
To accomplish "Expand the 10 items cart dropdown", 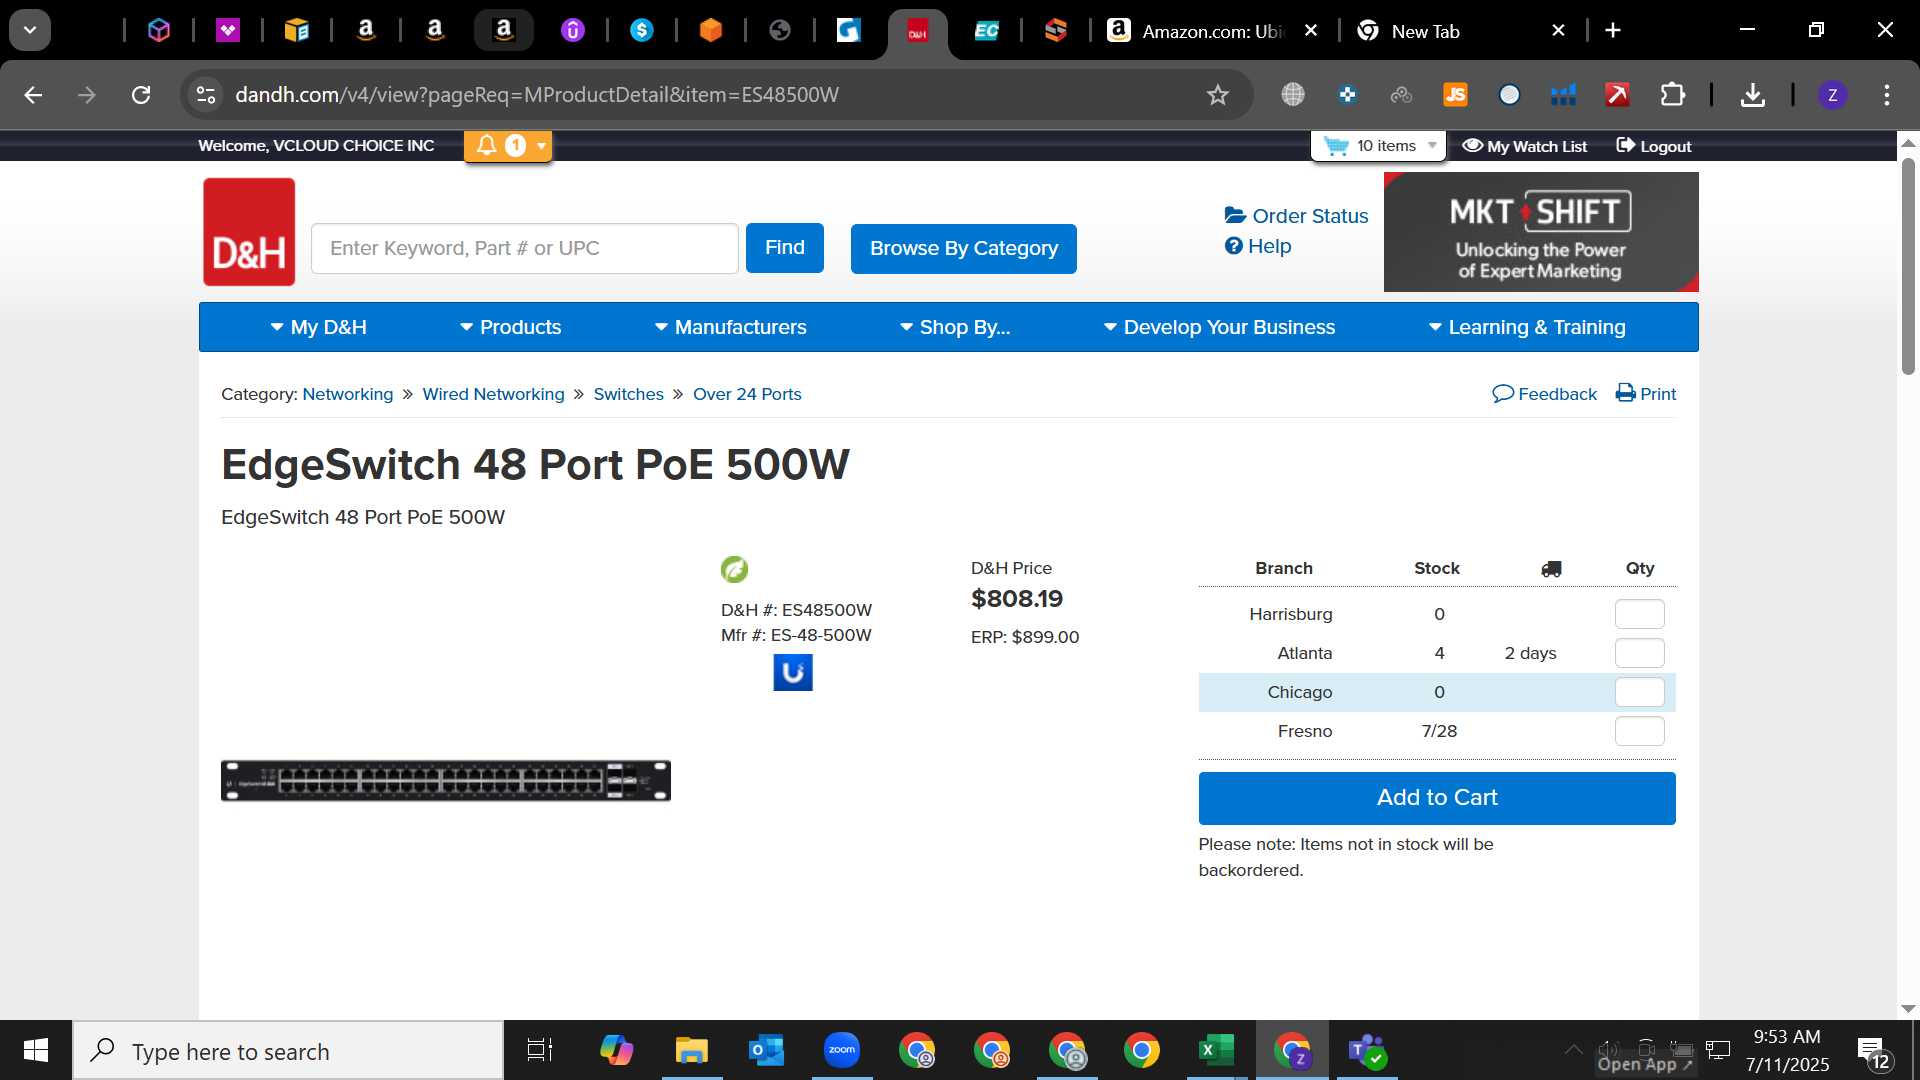I will click(x=1432, y=146).
